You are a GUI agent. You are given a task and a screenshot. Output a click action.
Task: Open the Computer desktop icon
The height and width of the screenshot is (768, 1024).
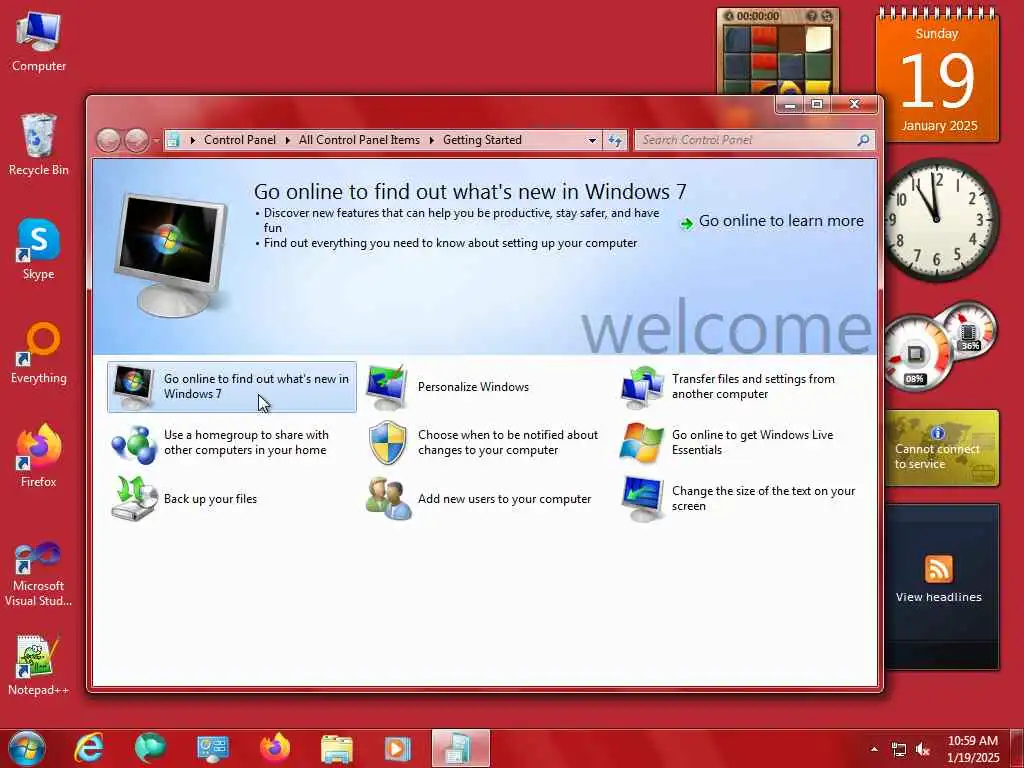pyautogui.click(x=39, y=42)
